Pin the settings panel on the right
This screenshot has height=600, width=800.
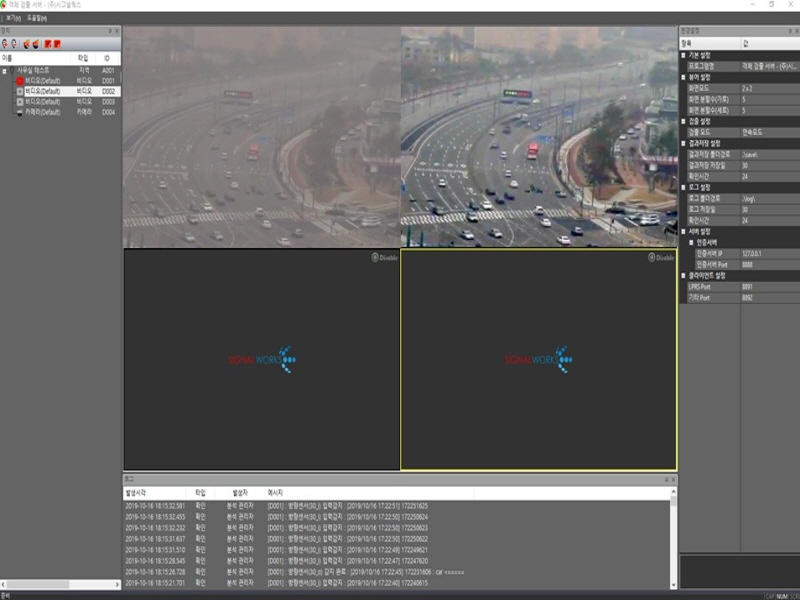(790, 31)
